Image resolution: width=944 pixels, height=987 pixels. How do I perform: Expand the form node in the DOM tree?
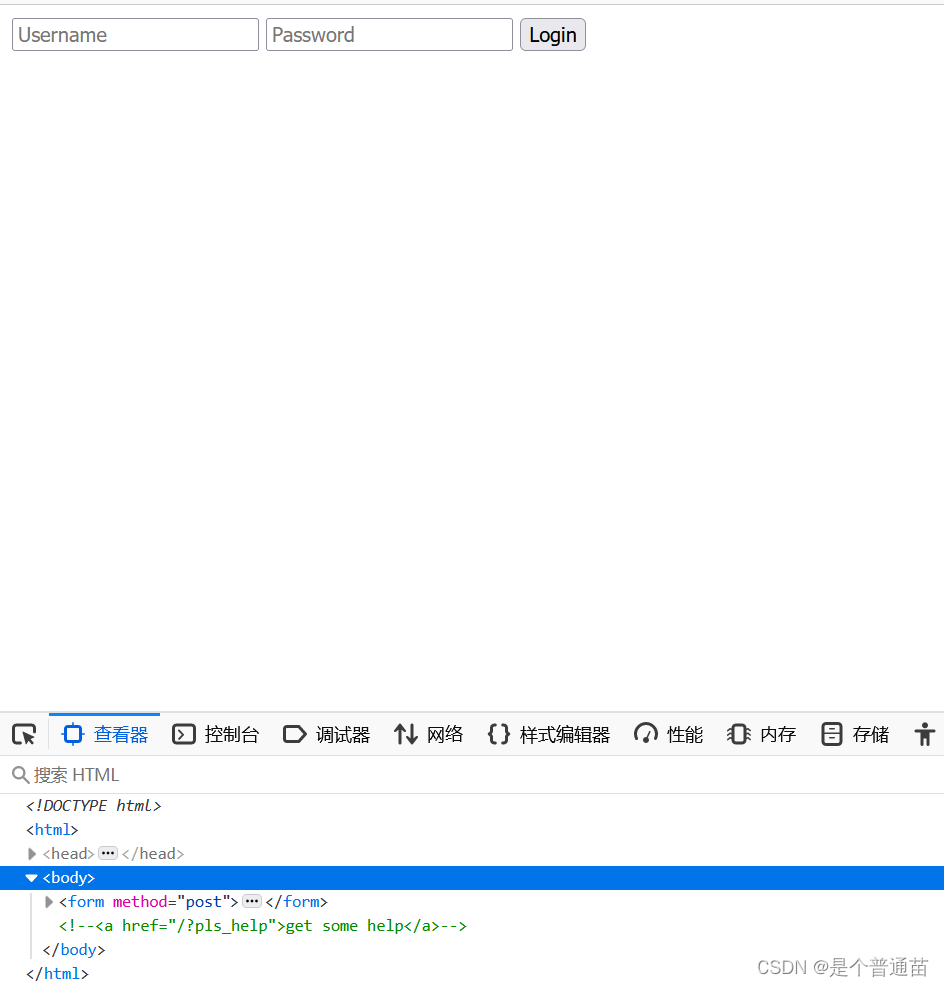click(49, 901)
